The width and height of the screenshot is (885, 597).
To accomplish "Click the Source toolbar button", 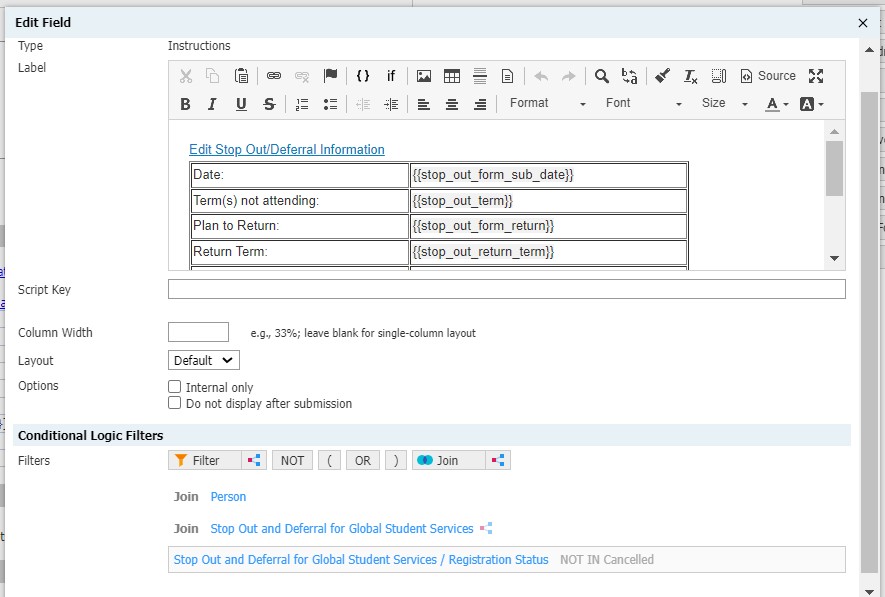I will click(768, 76).
